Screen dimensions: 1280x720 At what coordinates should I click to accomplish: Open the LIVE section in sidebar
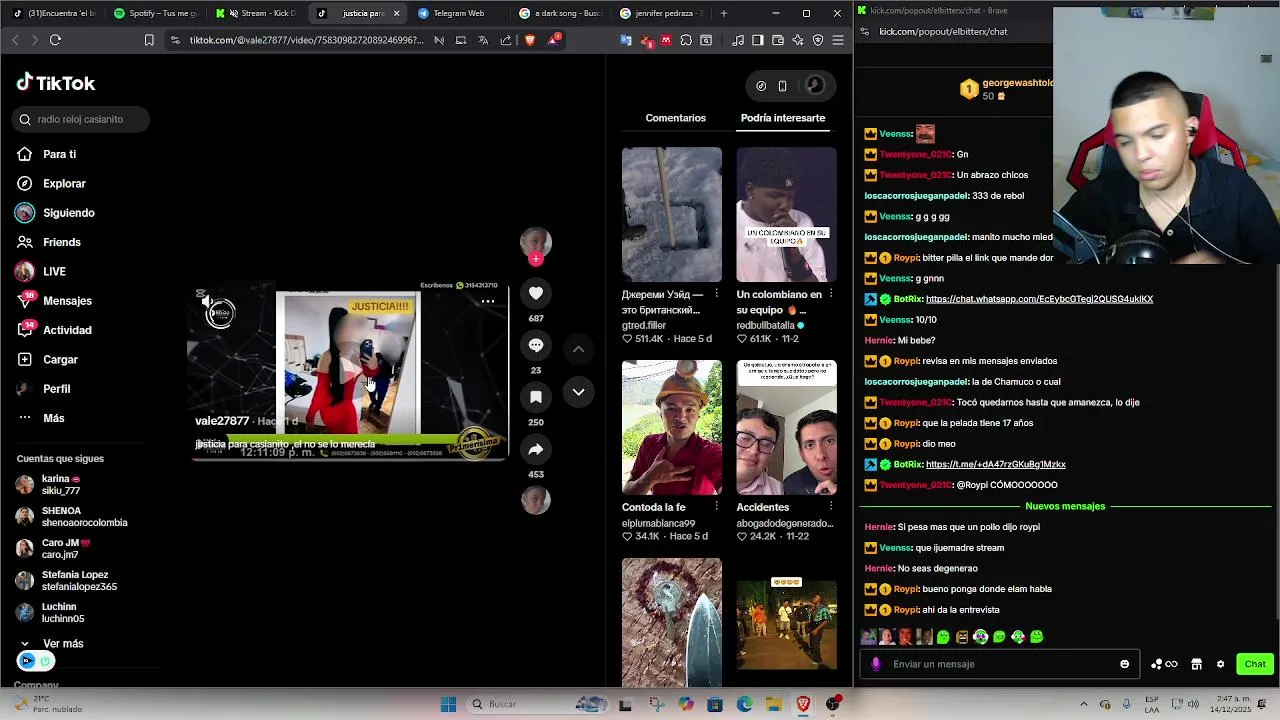(40, 272)
